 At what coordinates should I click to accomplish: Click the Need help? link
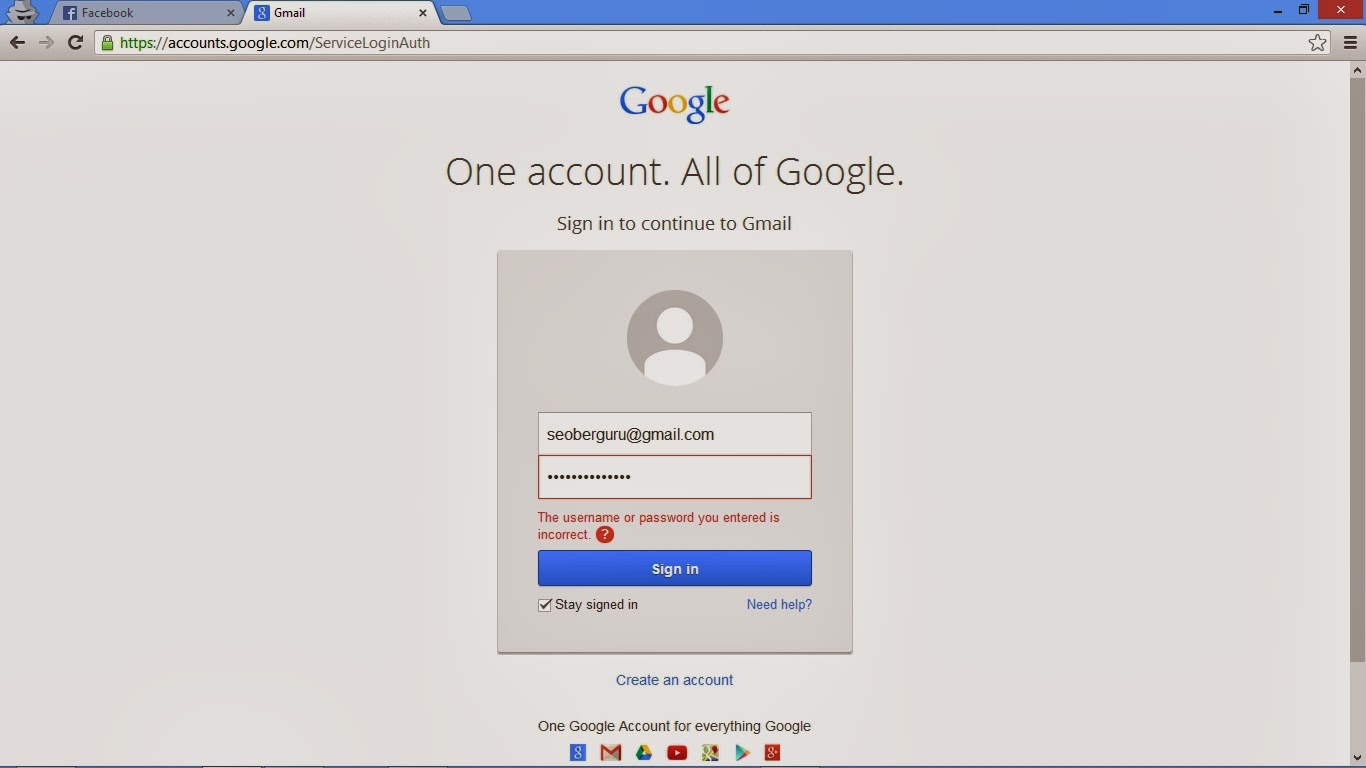(779, 604)
